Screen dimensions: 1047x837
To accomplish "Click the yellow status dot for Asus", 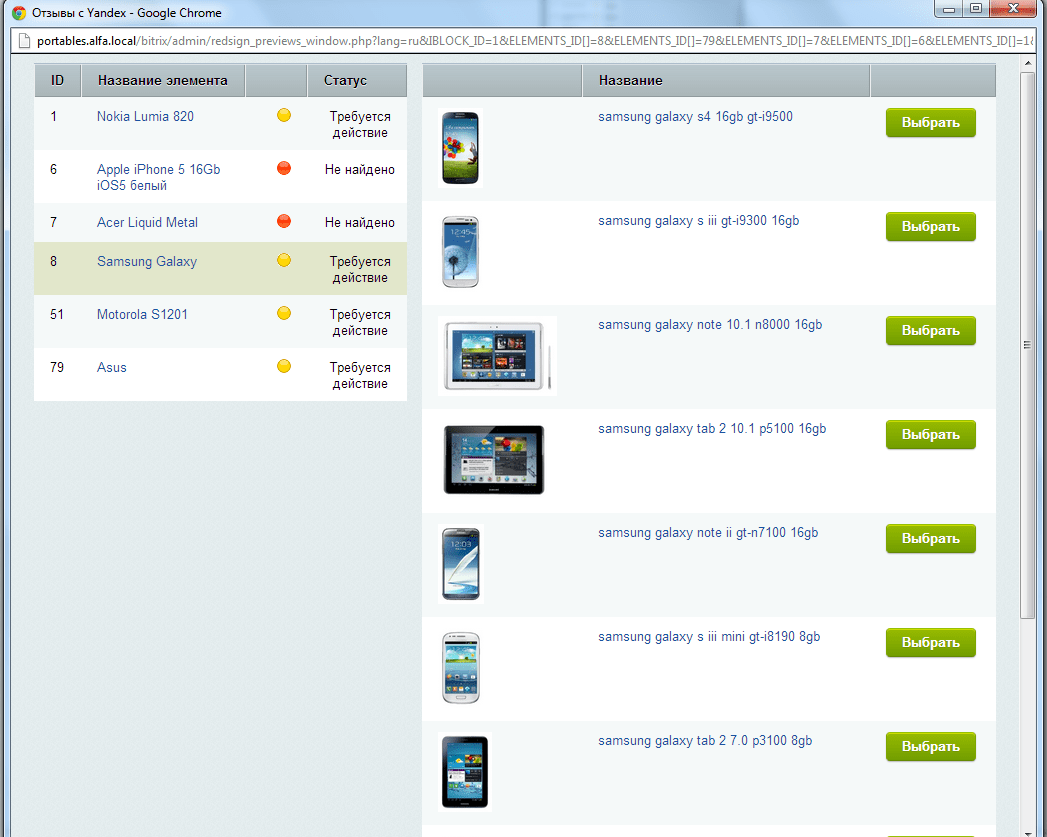I will [284, 366].
